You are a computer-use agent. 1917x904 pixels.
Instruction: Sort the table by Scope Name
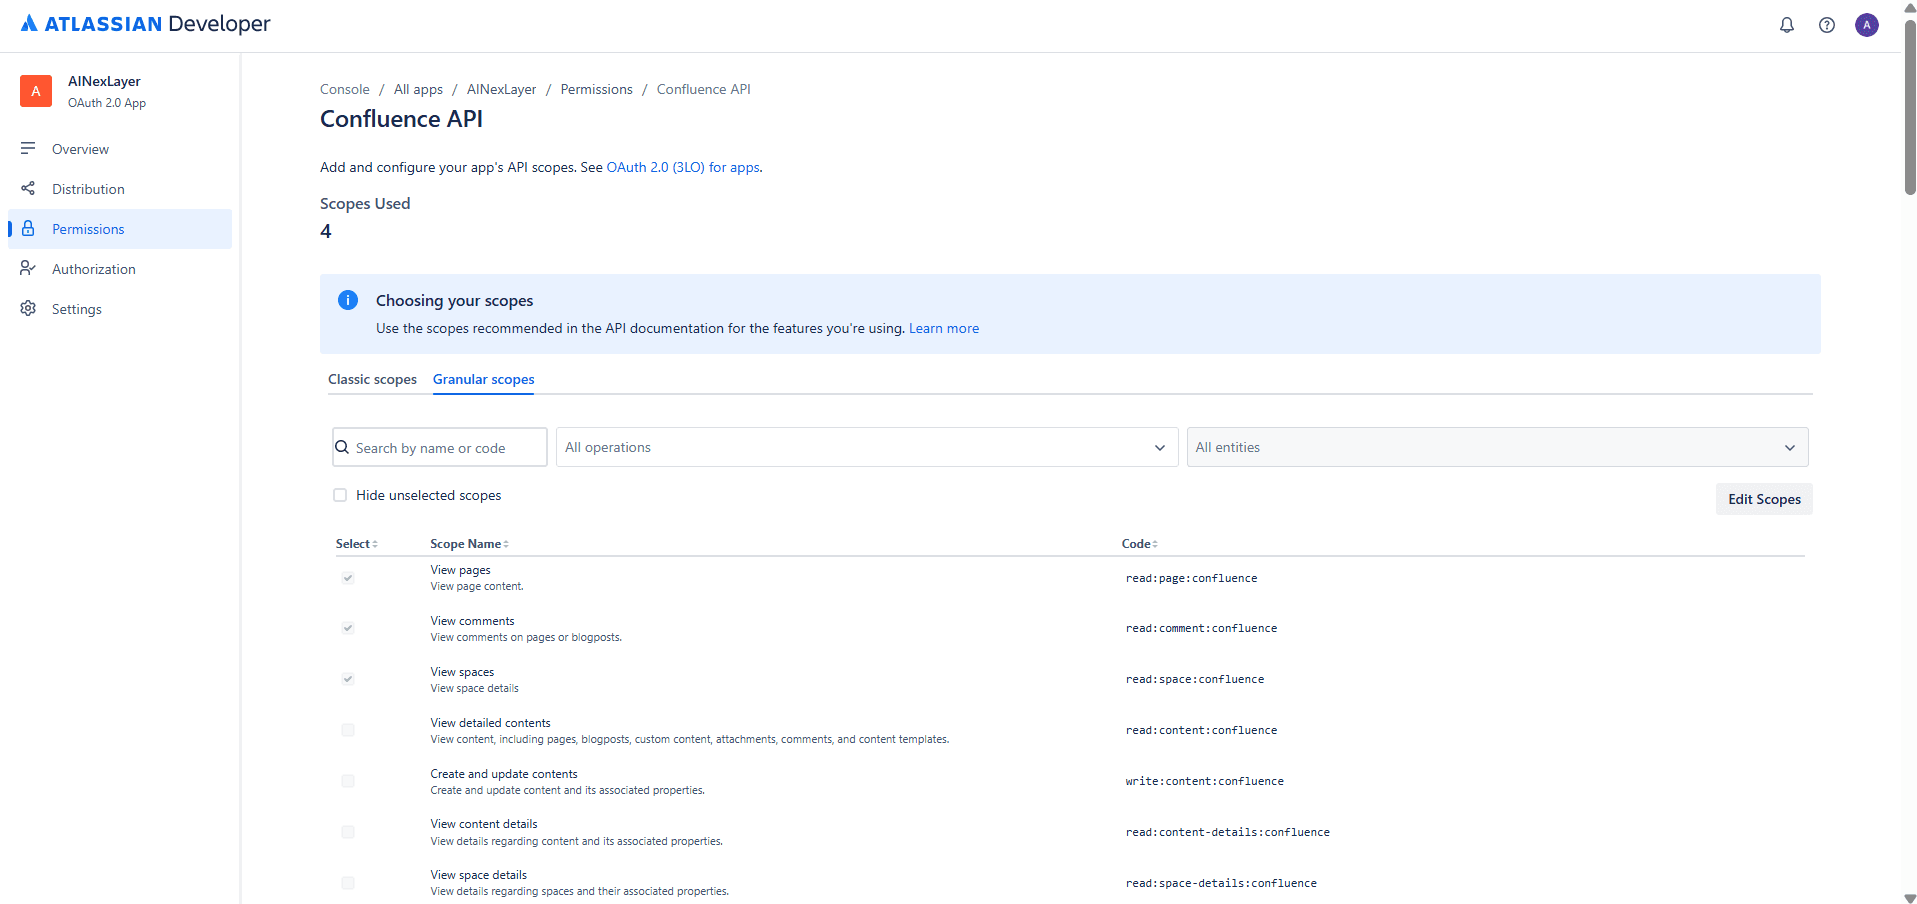coord(469,543)
